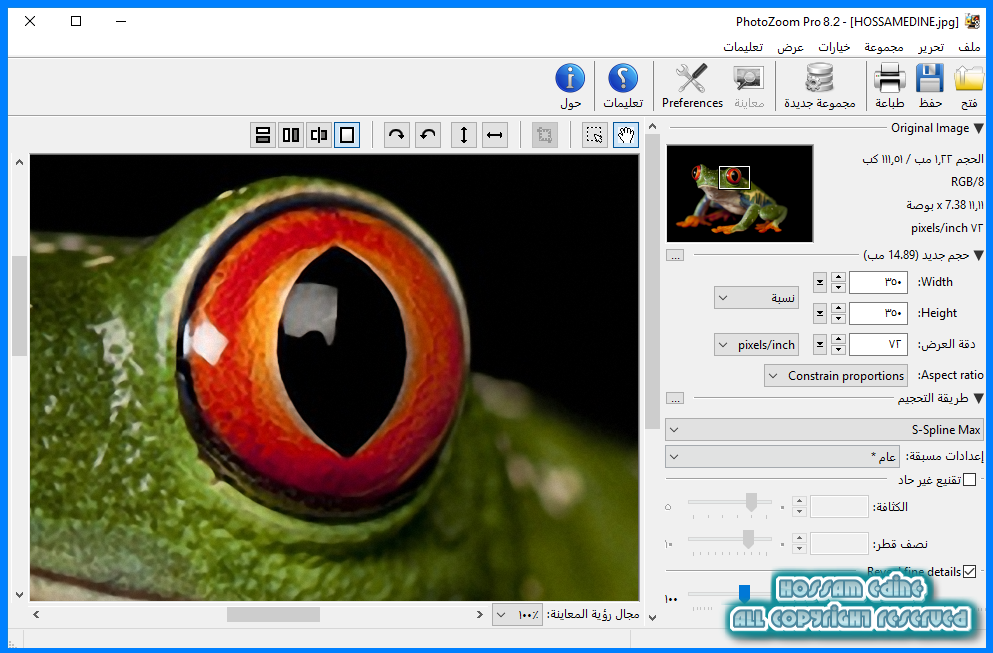Increase Width with stepper up arrow
993x653 pixels.
[838, 277]
